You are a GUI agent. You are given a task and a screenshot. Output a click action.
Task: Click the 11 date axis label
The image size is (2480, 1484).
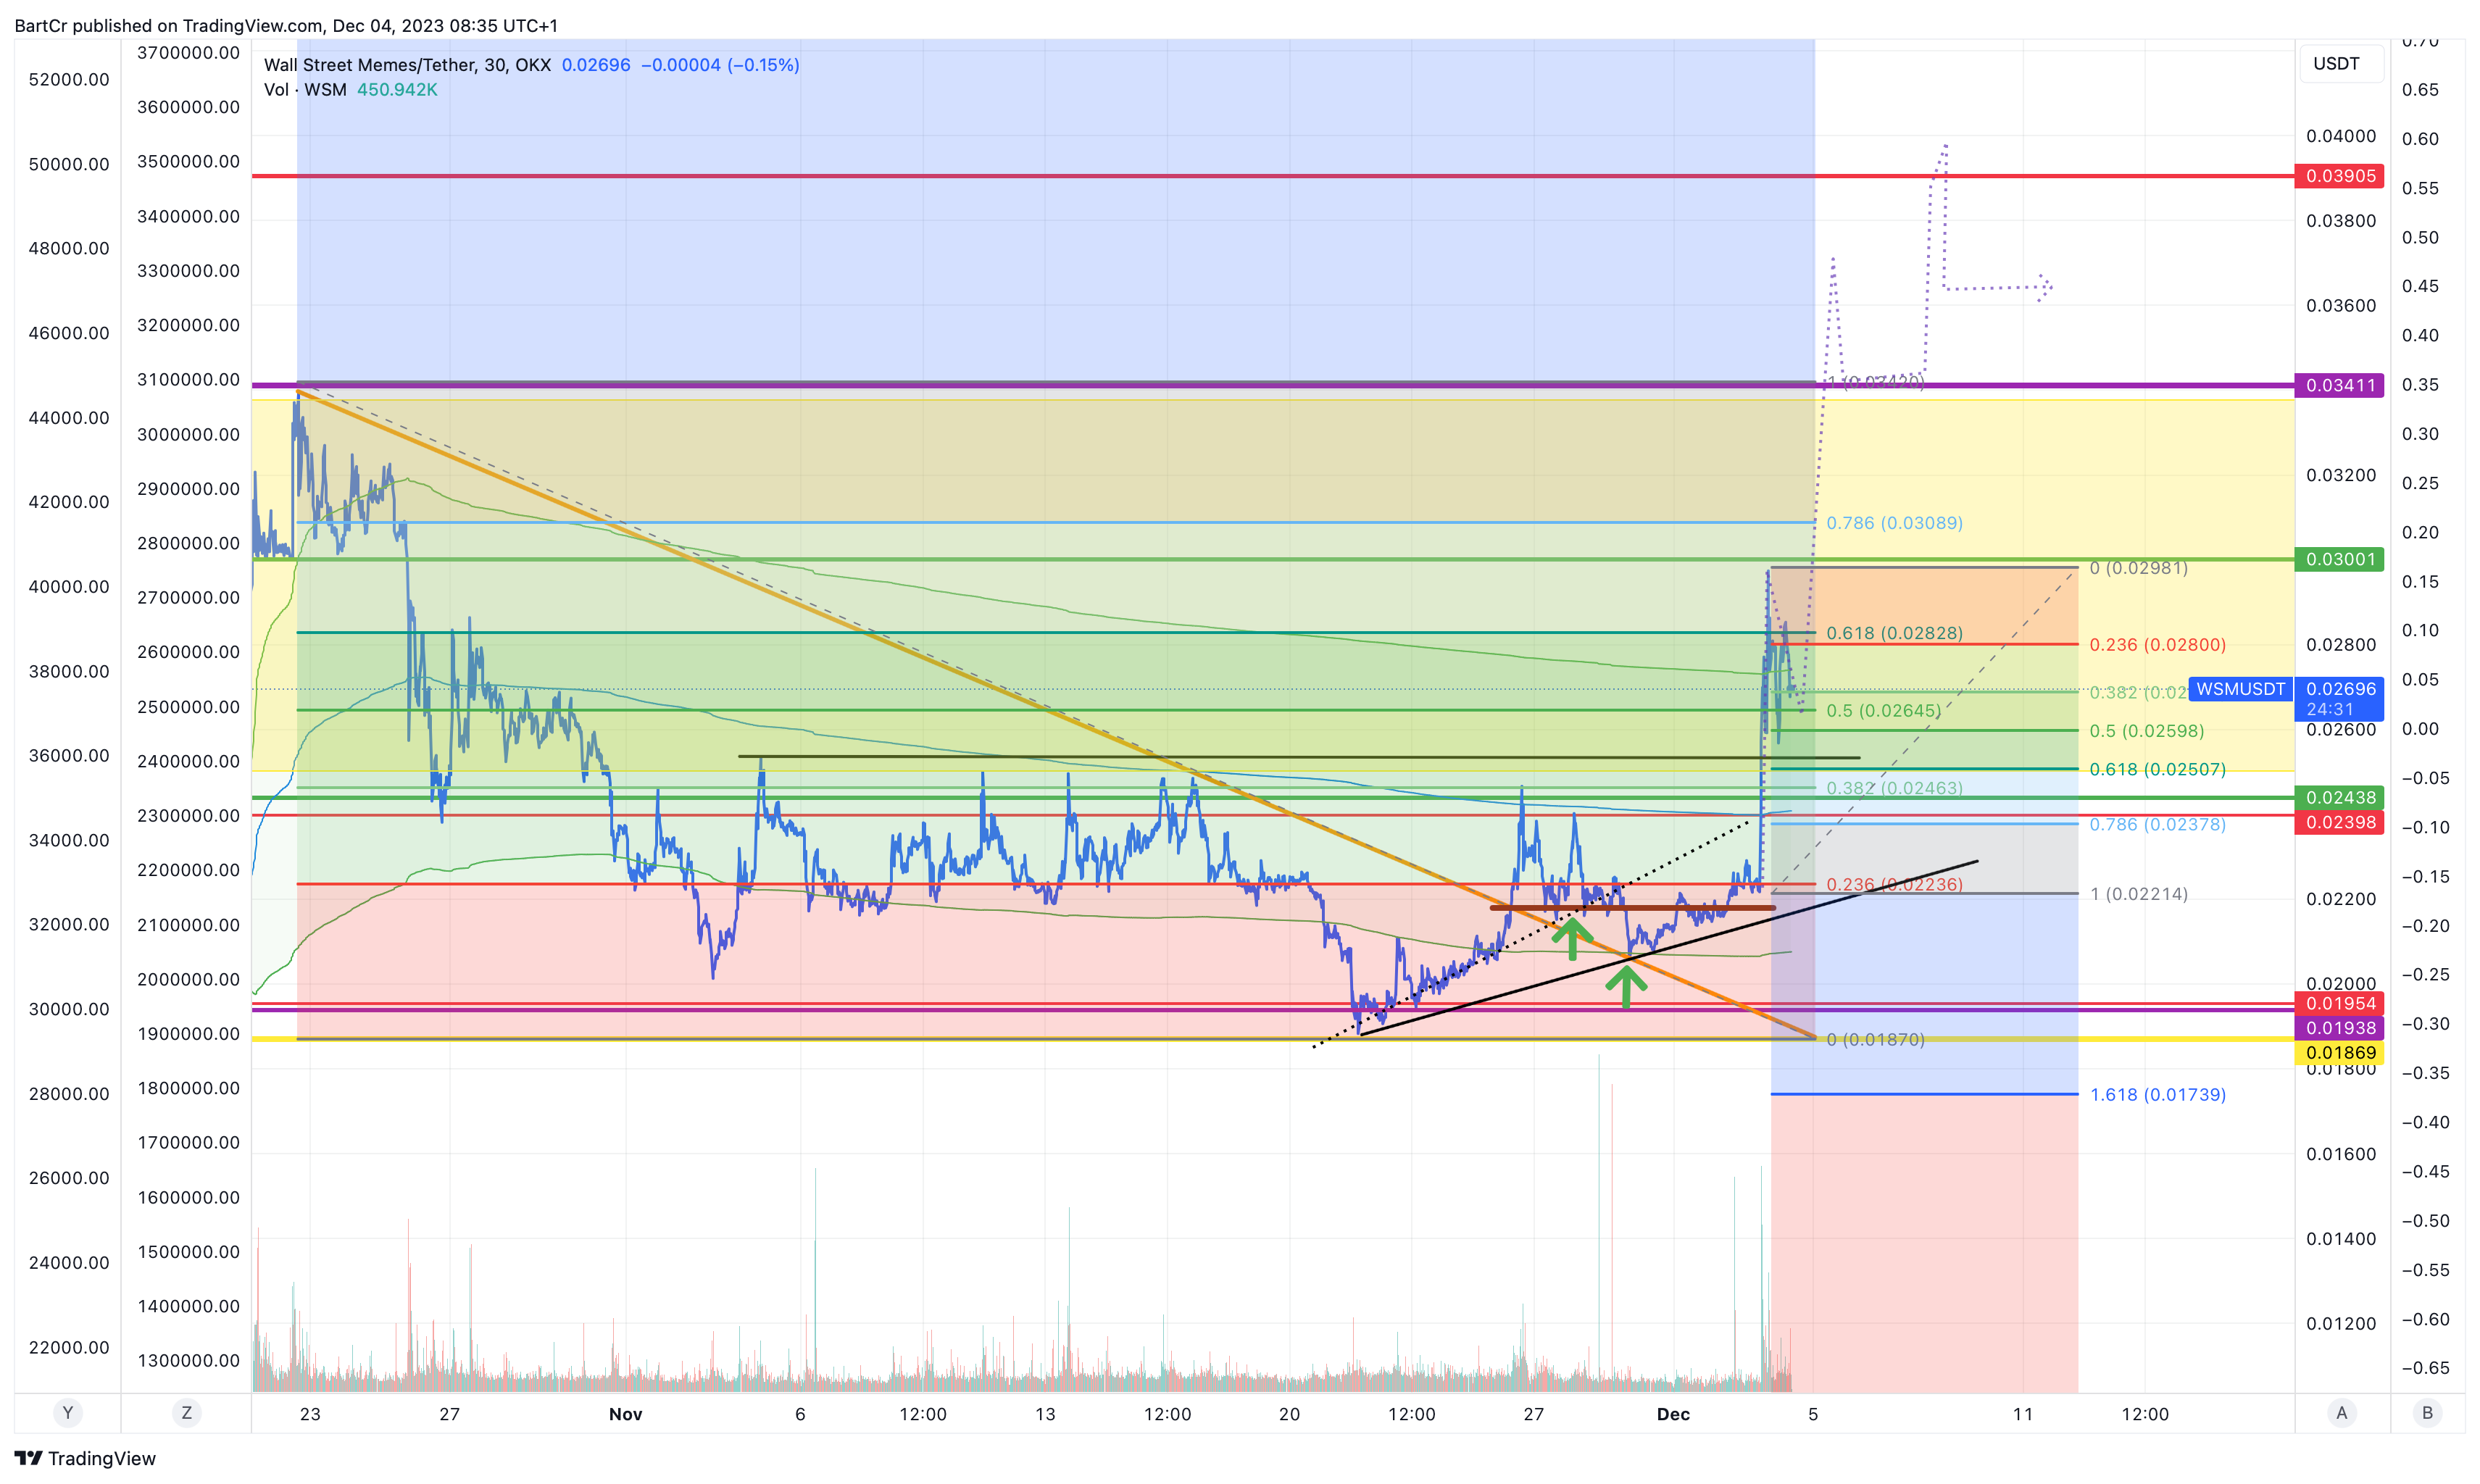[x=2022, y=1414]
